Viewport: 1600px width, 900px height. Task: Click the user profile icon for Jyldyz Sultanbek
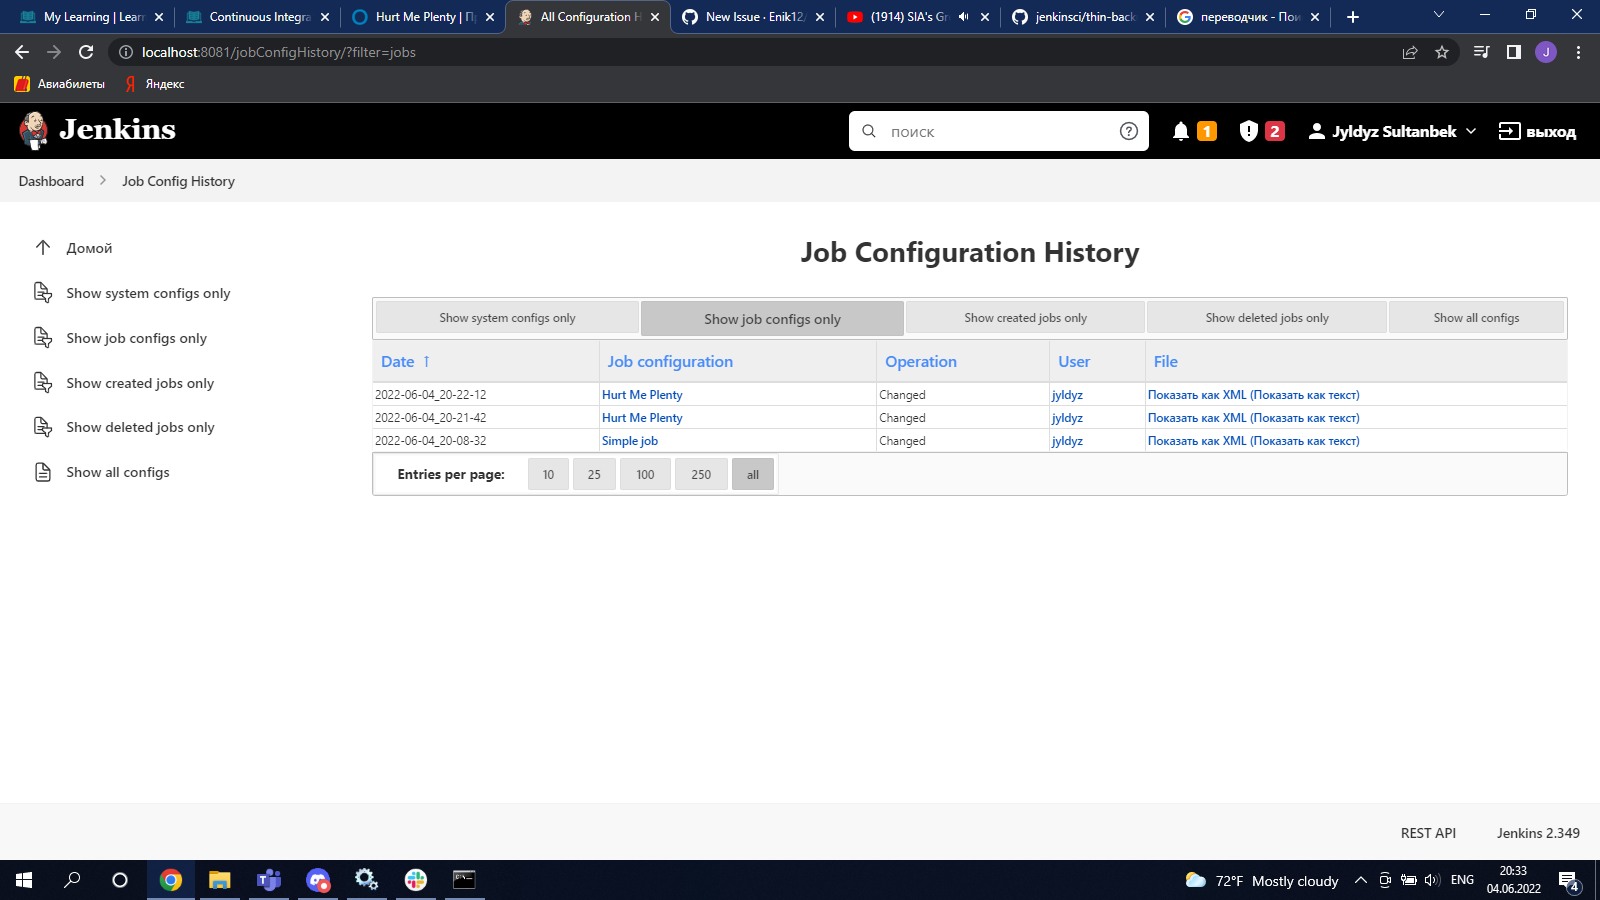pos(1317,131)
